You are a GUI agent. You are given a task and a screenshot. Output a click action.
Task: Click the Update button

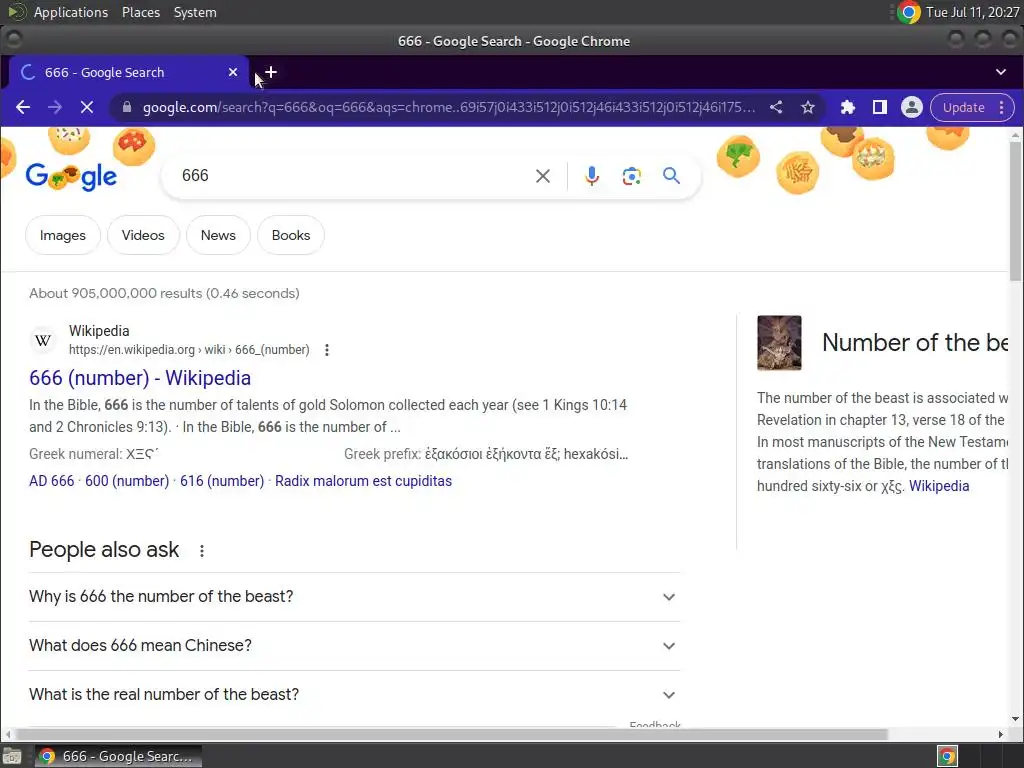pos(963,107)
